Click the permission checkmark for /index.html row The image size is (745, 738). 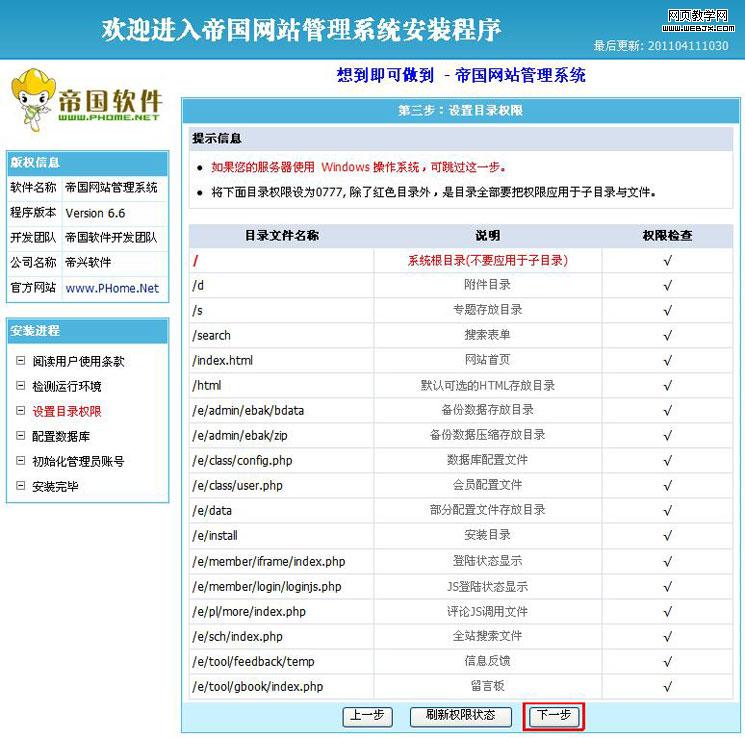pyautogui.click(x=667, y=361)
